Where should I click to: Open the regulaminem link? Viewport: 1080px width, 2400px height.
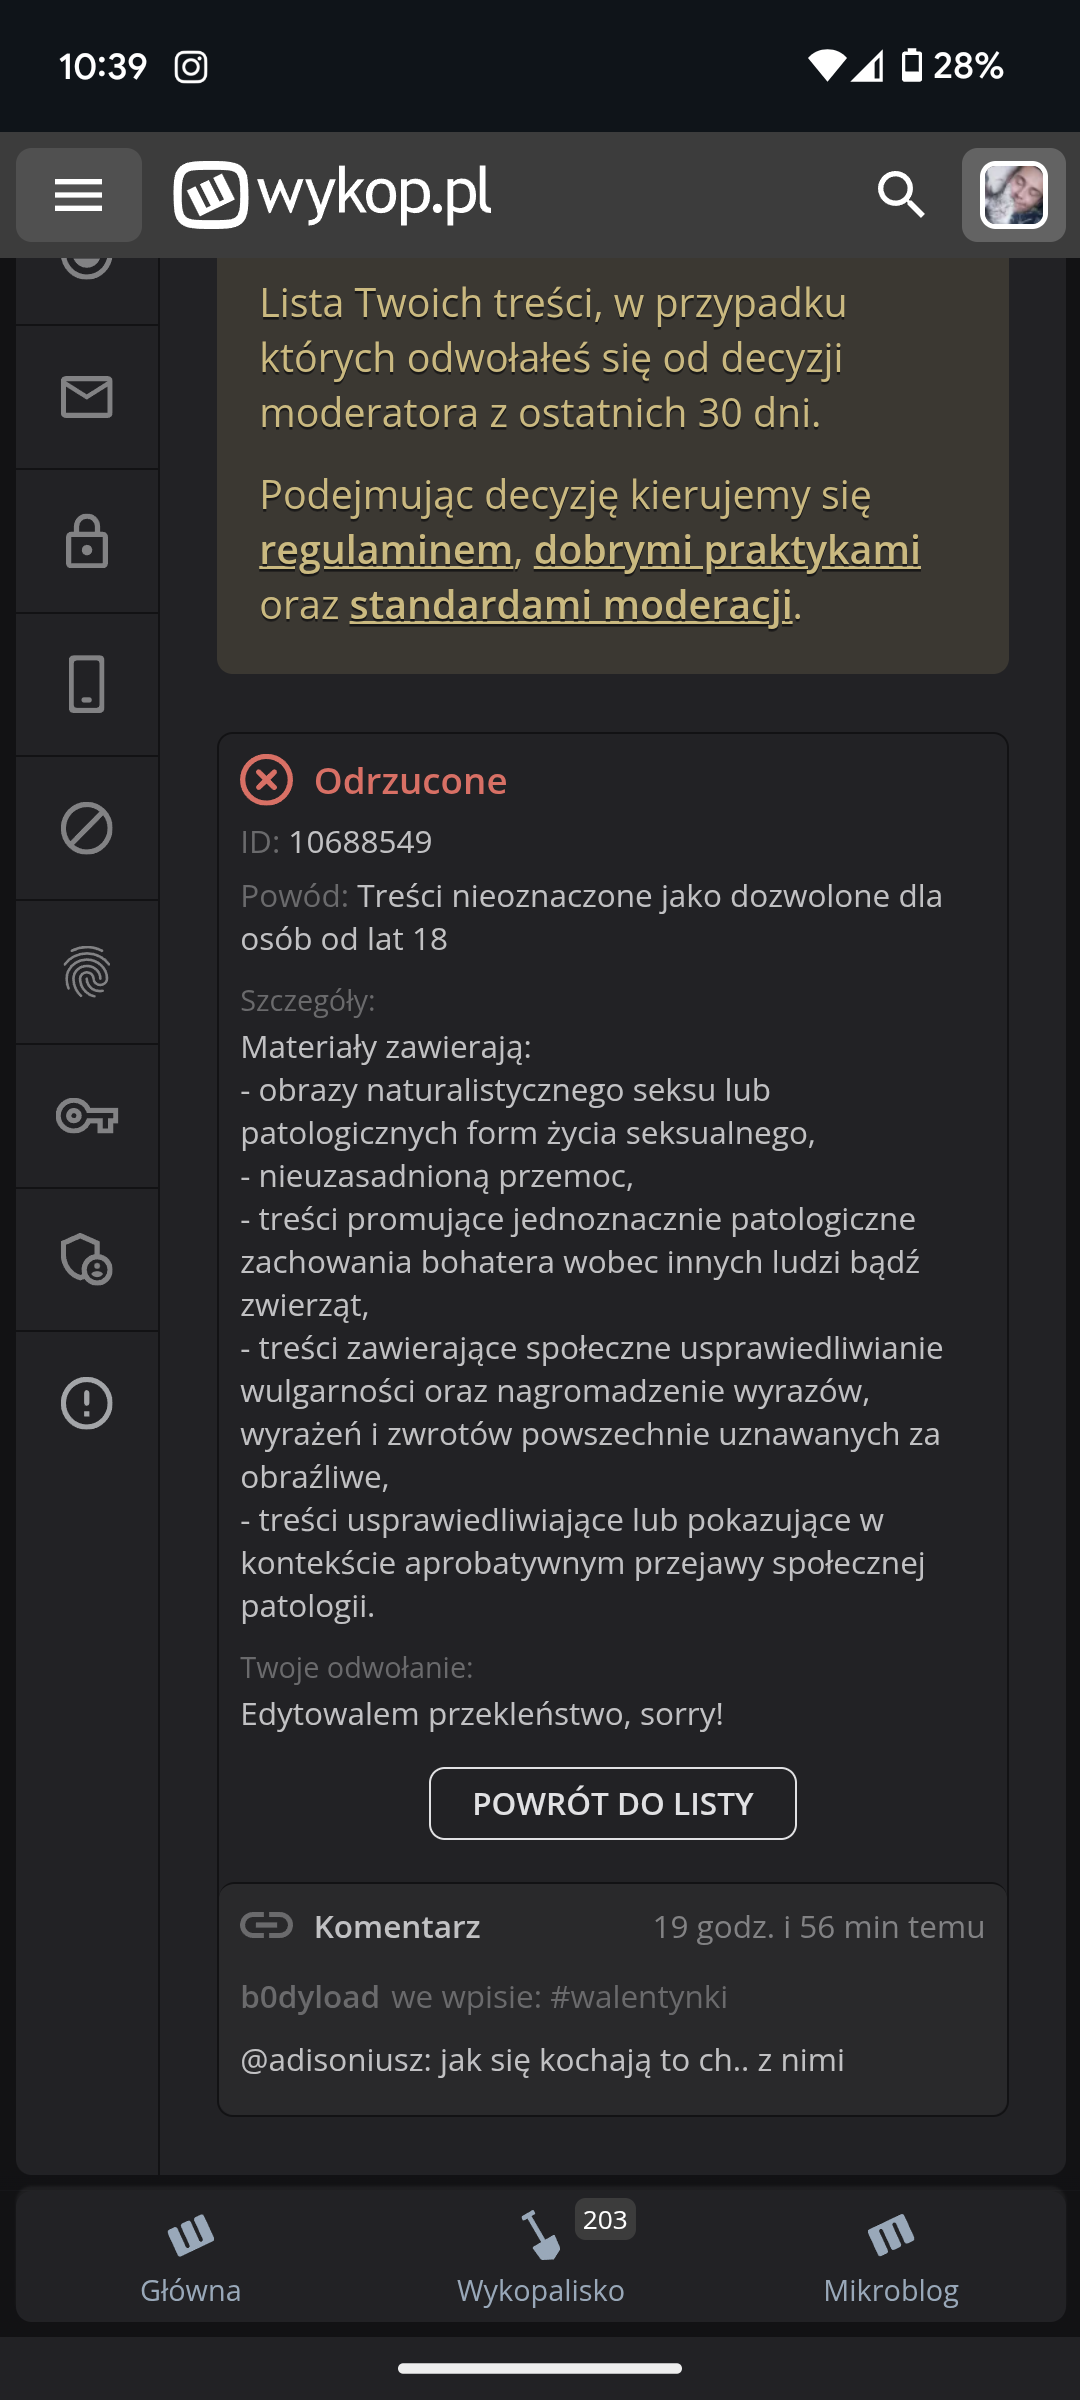pos(386,550)
